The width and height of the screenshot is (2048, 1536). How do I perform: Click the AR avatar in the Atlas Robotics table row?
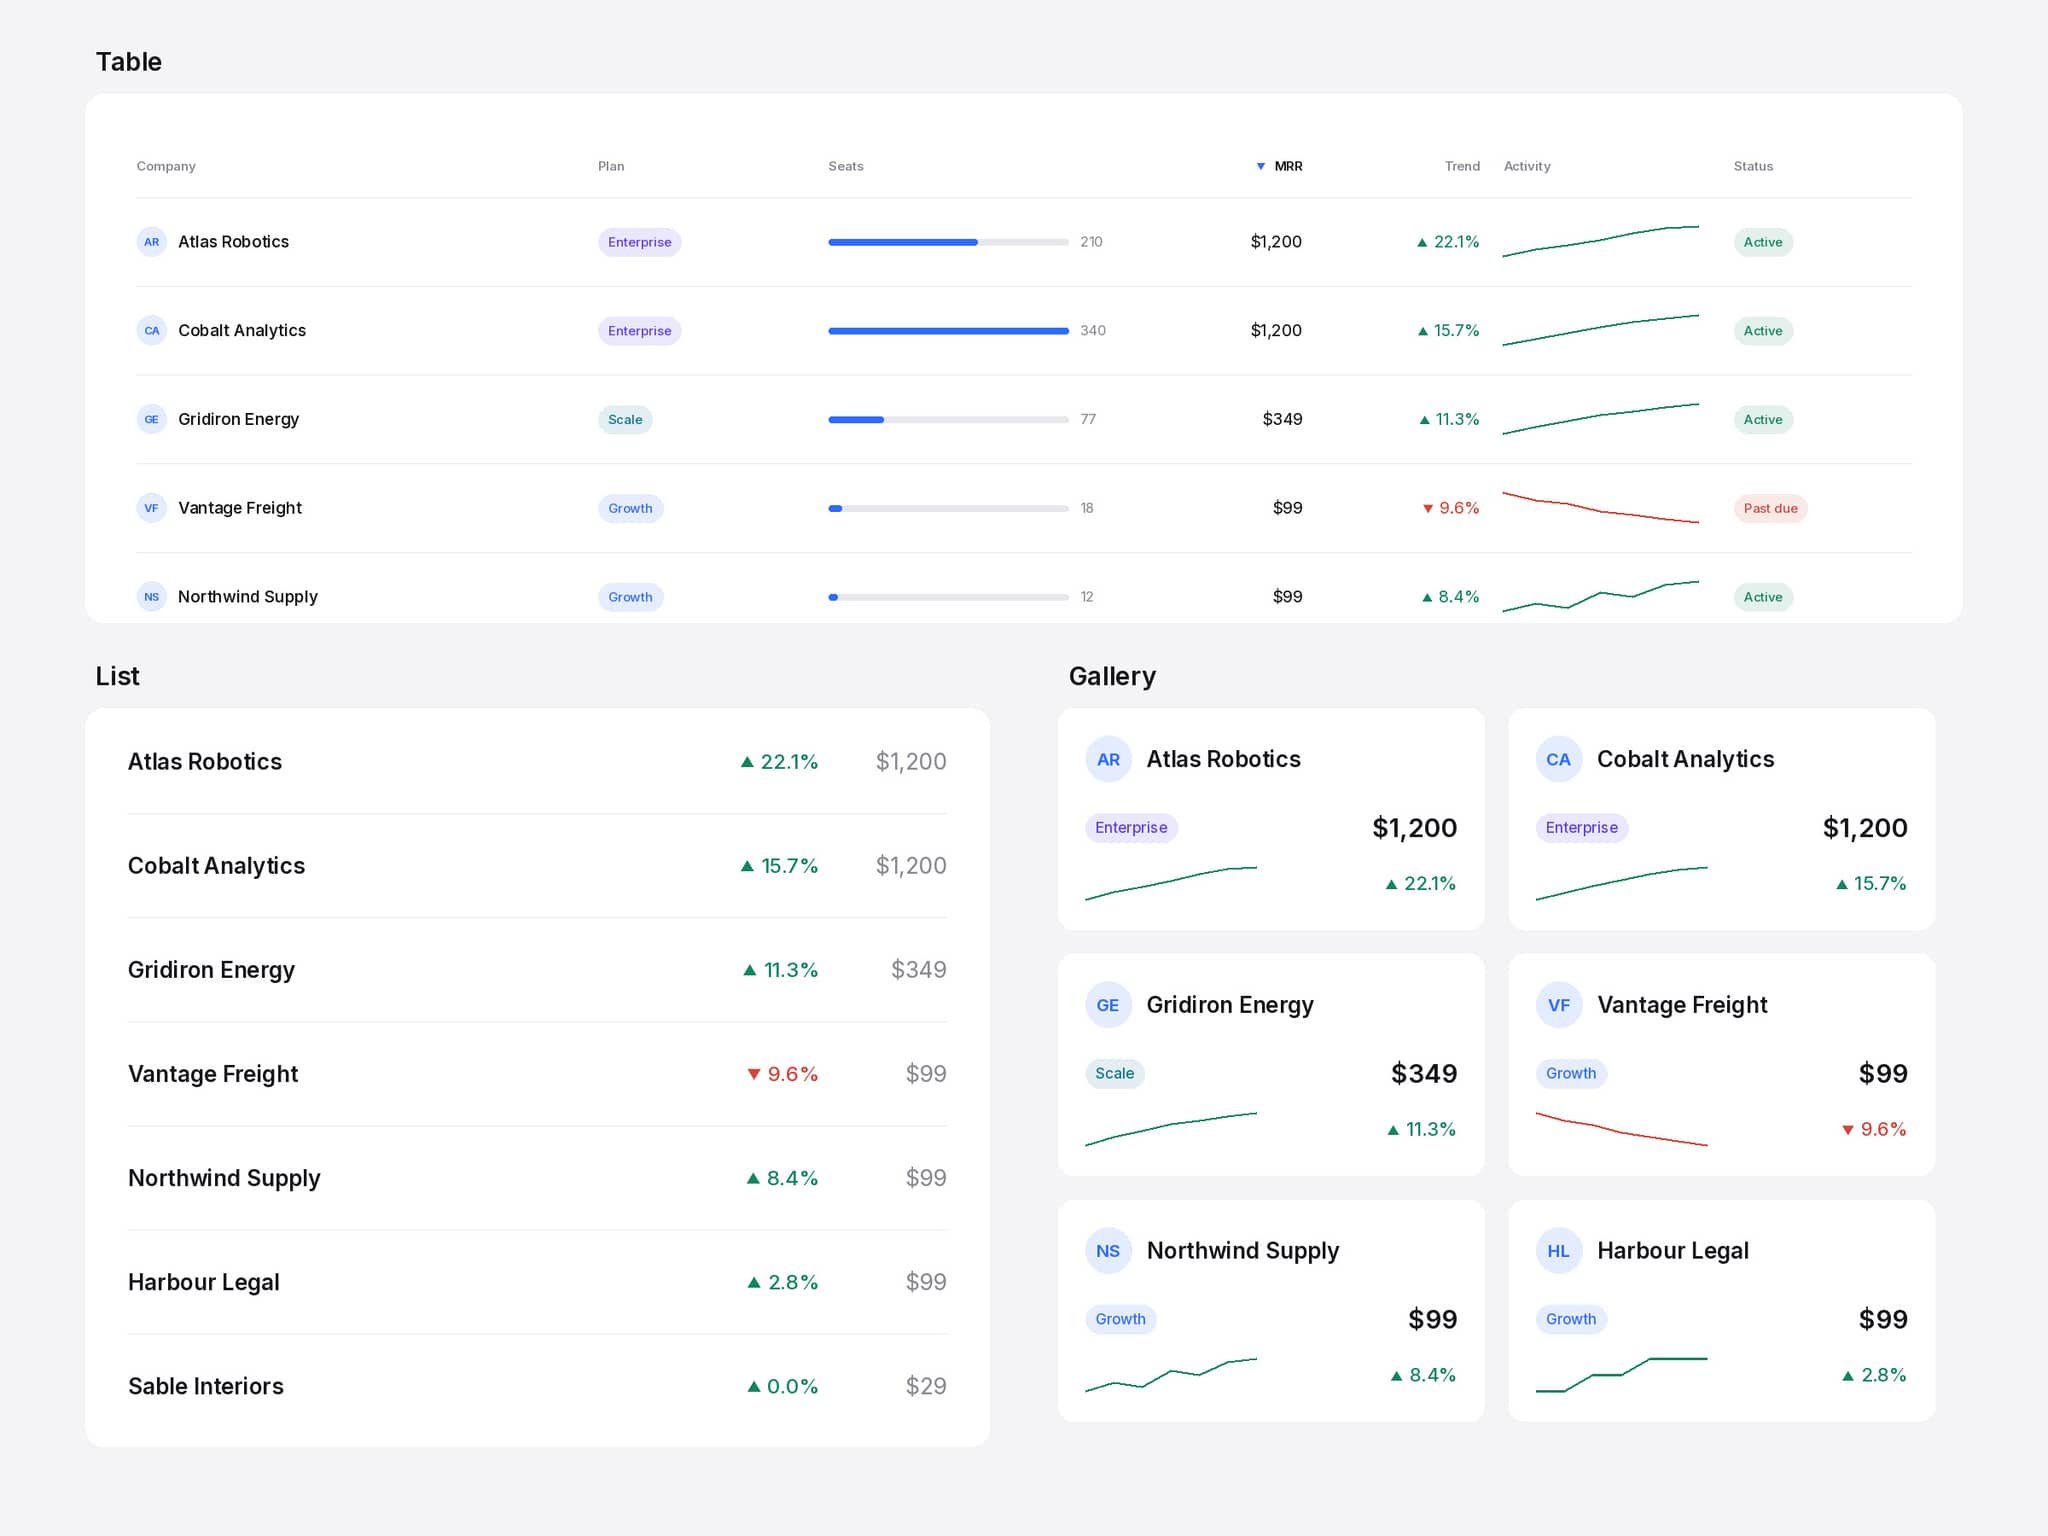coord(151,242)
